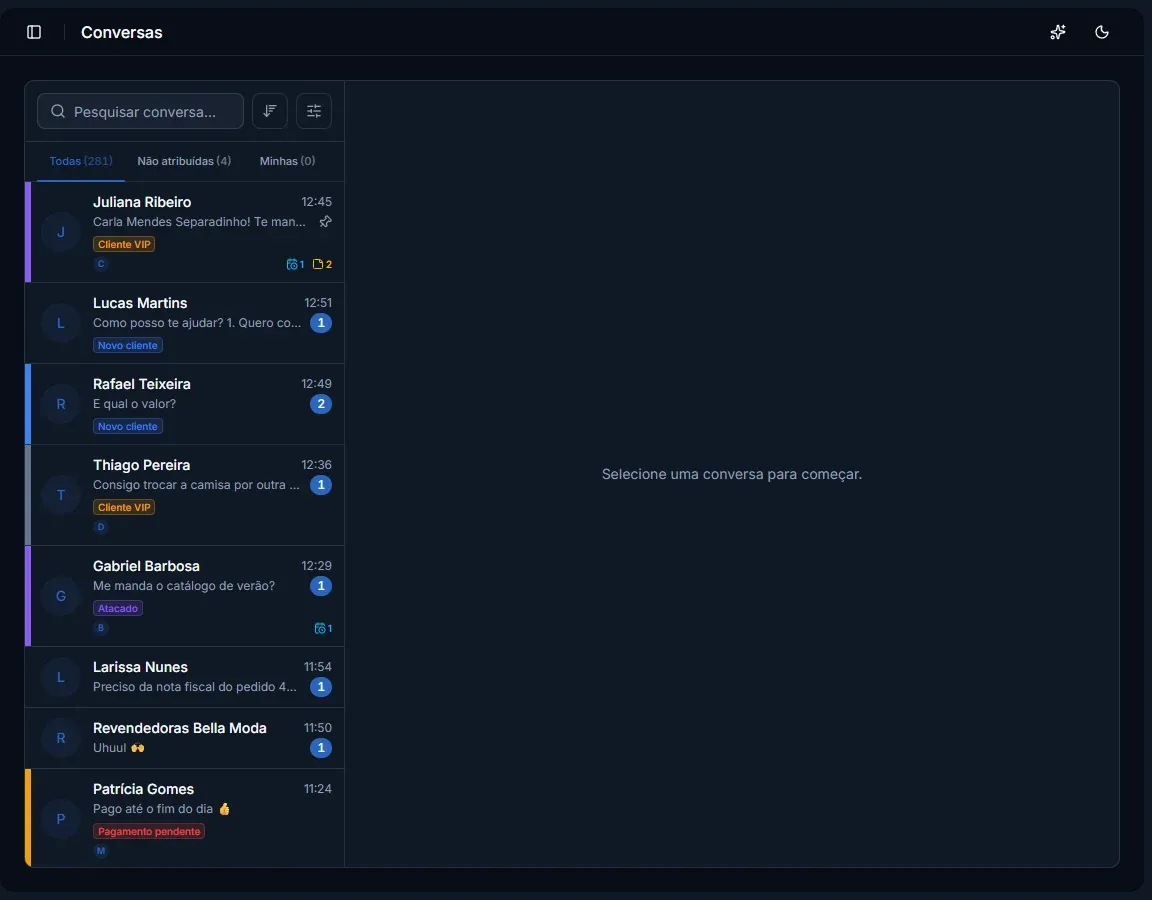Viewport: 1152px width, 900px height.
Task: Click 'Me manda o catálogo de verão?' preview
Action: [x=184, y=586]
